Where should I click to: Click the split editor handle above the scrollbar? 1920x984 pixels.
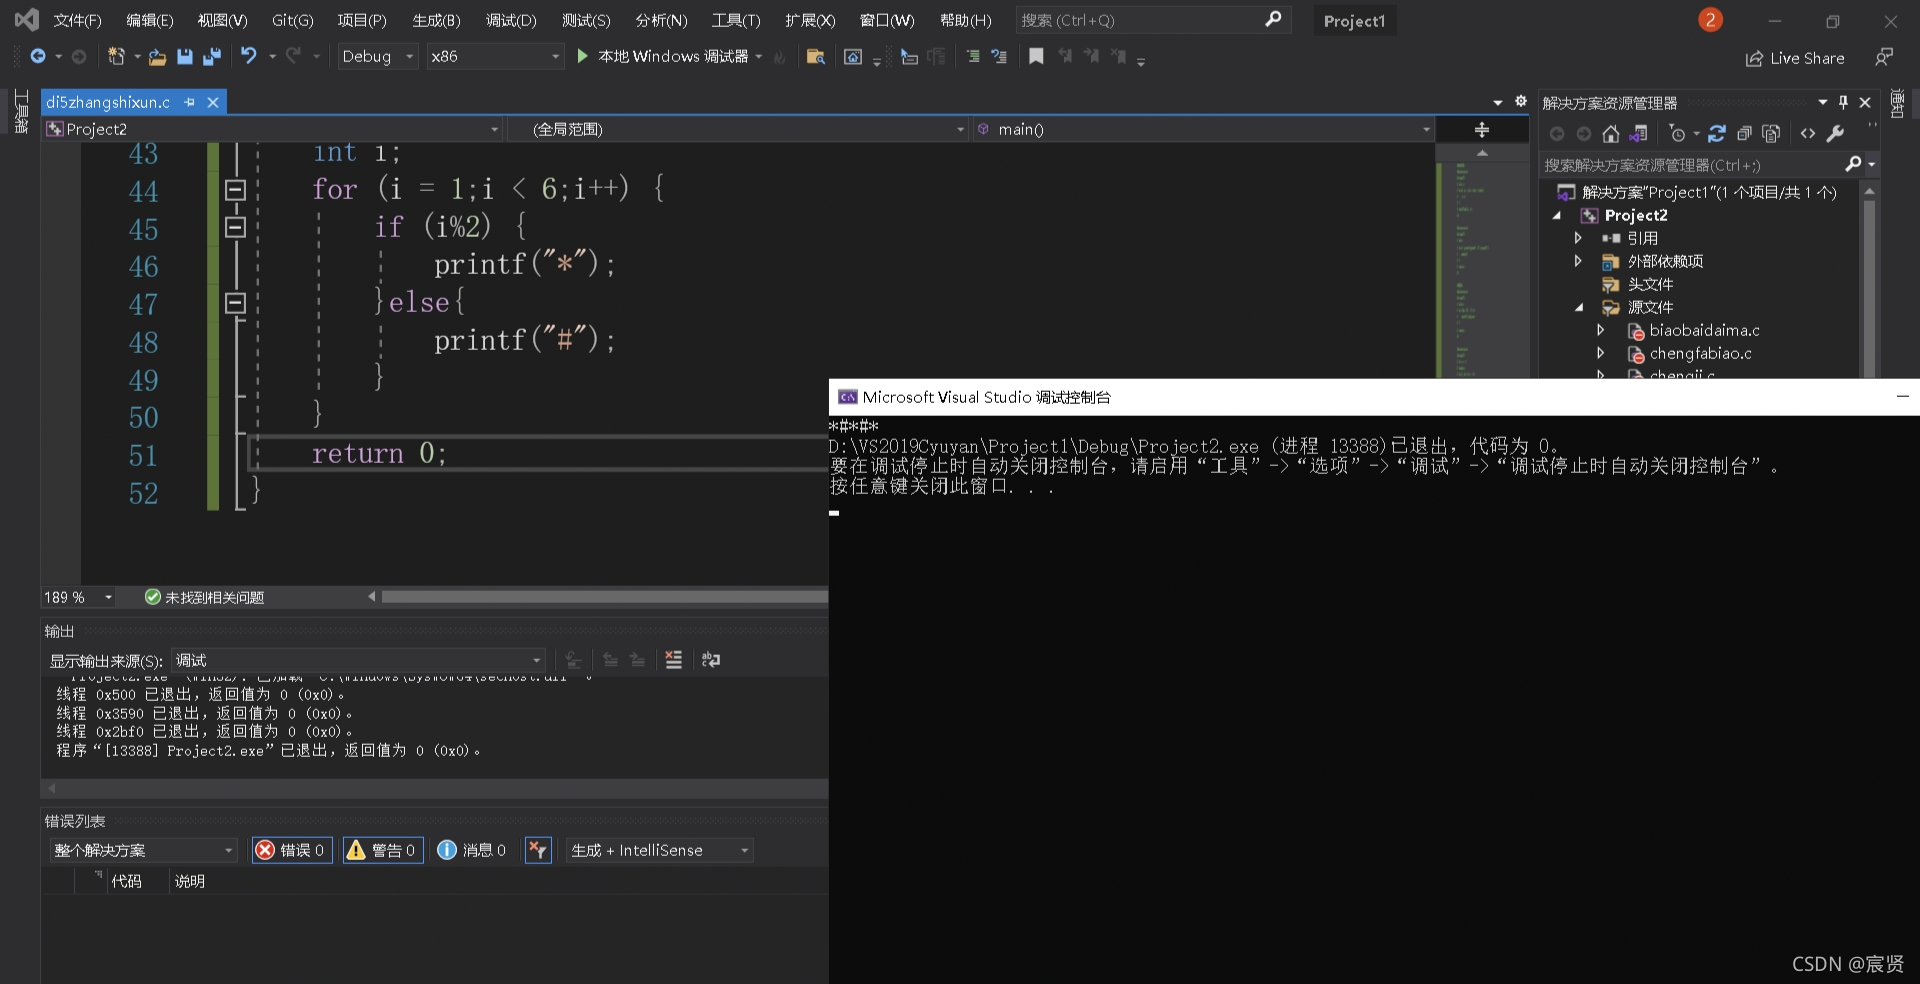(x=1482, y=130)
